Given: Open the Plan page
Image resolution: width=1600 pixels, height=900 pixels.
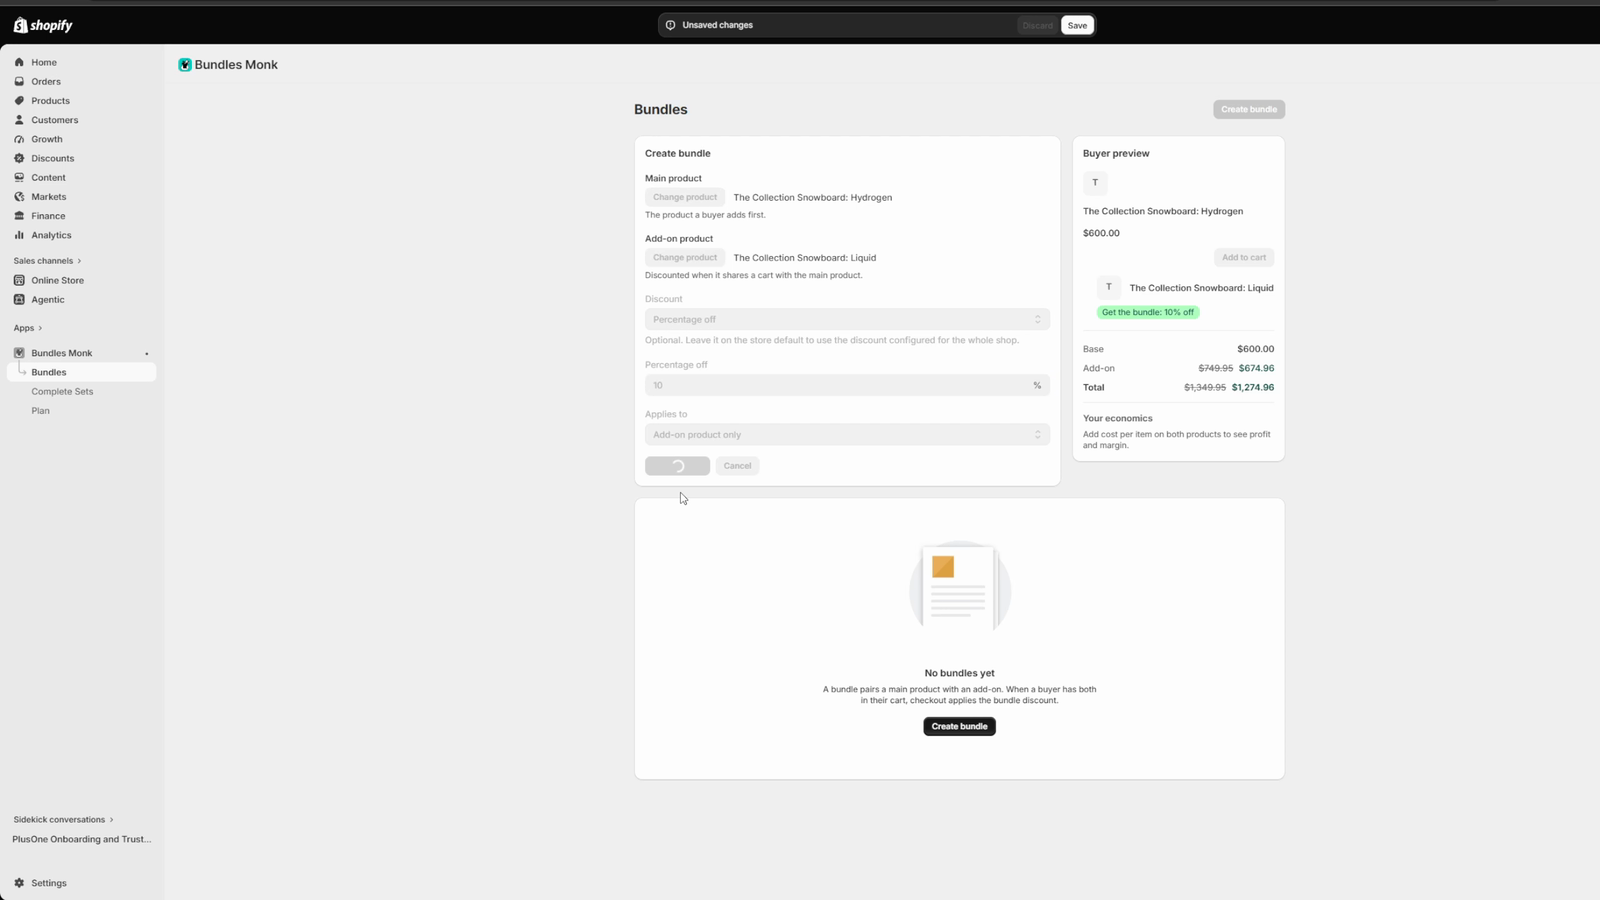Looking at the screenshot, I should pos(40,411).
